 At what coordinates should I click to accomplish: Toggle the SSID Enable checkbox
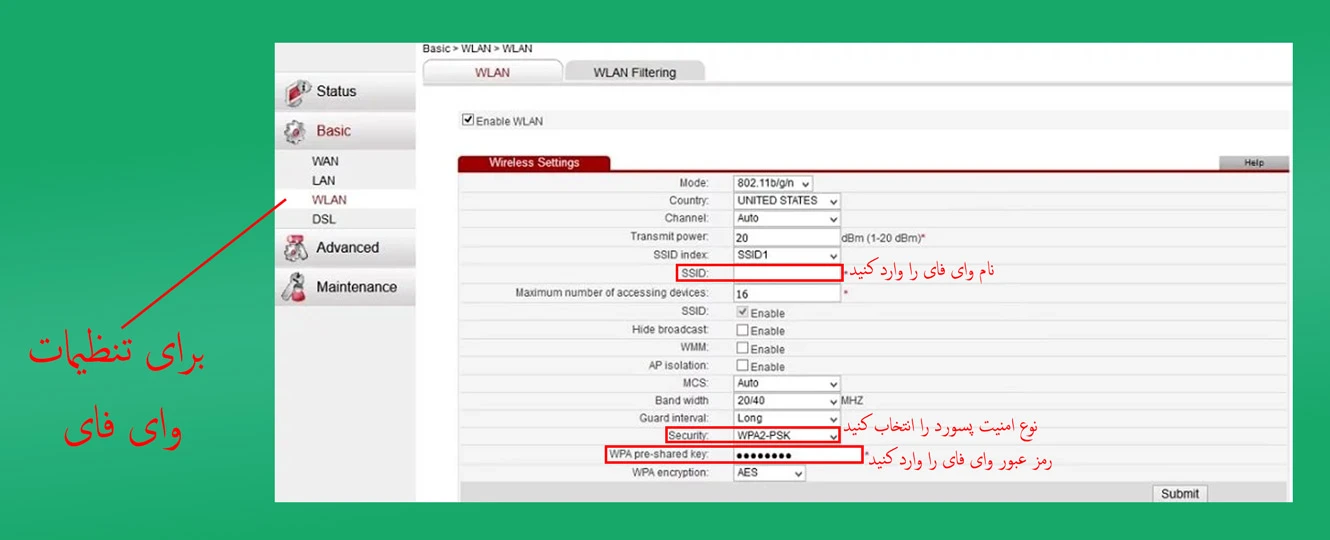(742, 312)
